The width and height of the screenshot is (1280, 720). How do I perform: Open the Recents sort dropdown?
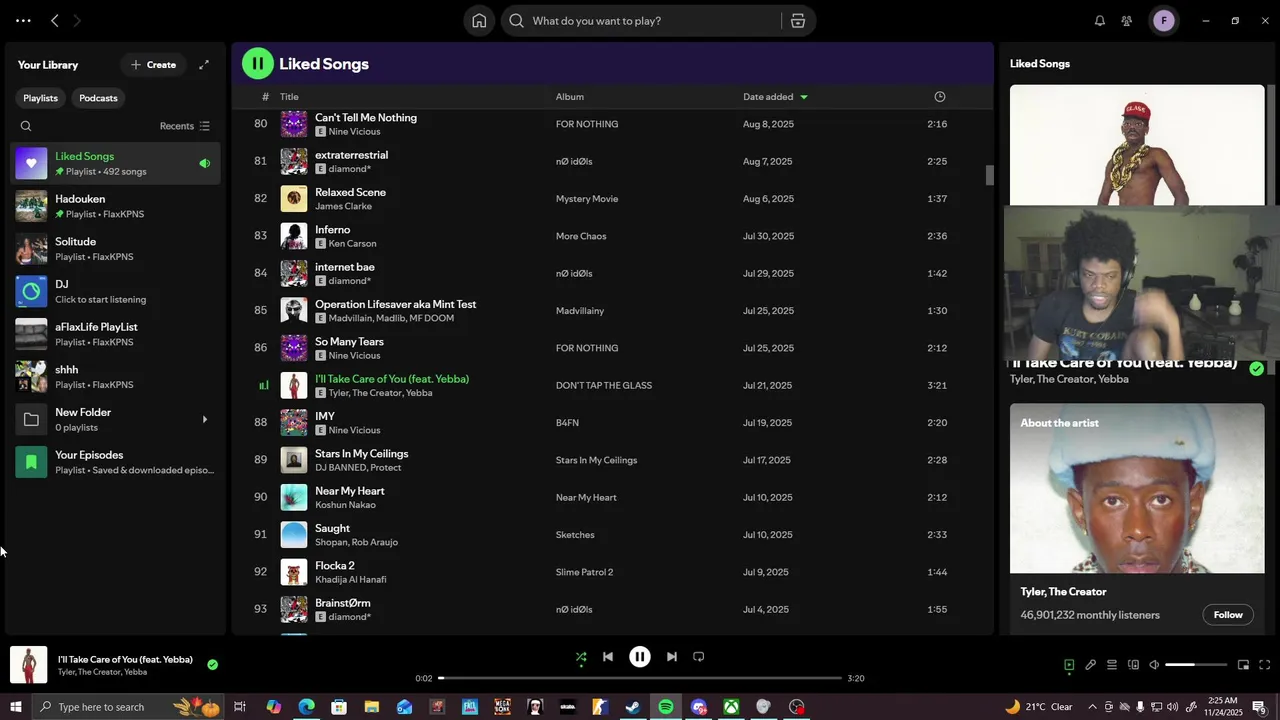tap(185, 126)
